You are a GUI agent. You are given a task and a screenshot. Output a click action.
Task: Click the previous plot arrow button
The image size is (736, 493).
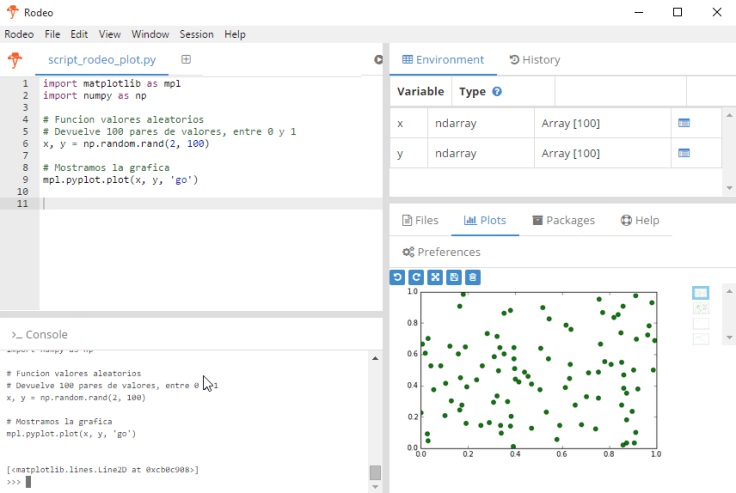click(397, 277)
